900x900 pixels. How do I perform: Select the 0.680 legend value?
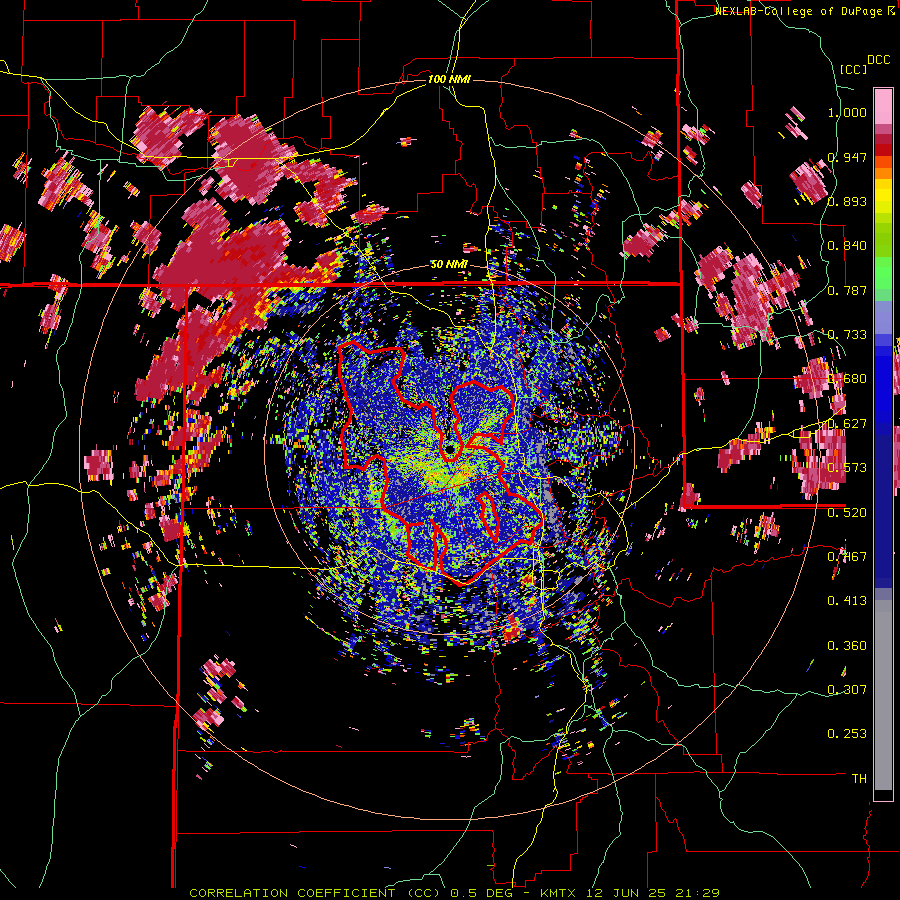[847, 379]
